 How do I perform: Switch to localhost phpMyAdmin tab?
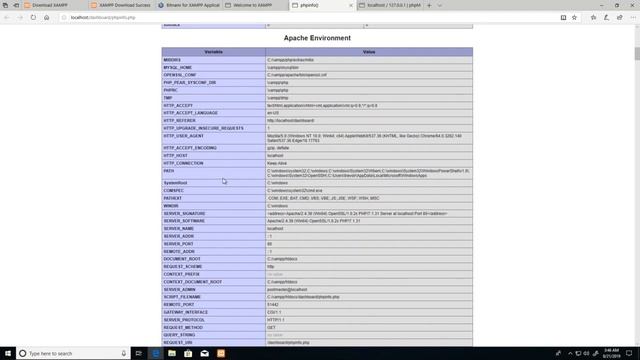(390, 5)
